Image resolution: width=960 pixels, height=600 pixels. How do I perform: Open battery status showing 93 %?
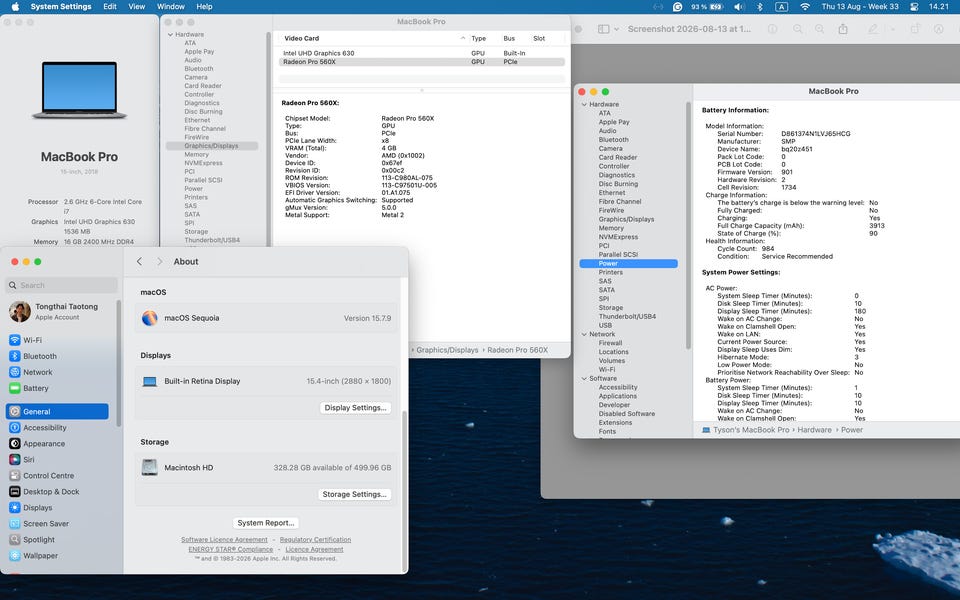pyautogui.click(x=707, y=7)
